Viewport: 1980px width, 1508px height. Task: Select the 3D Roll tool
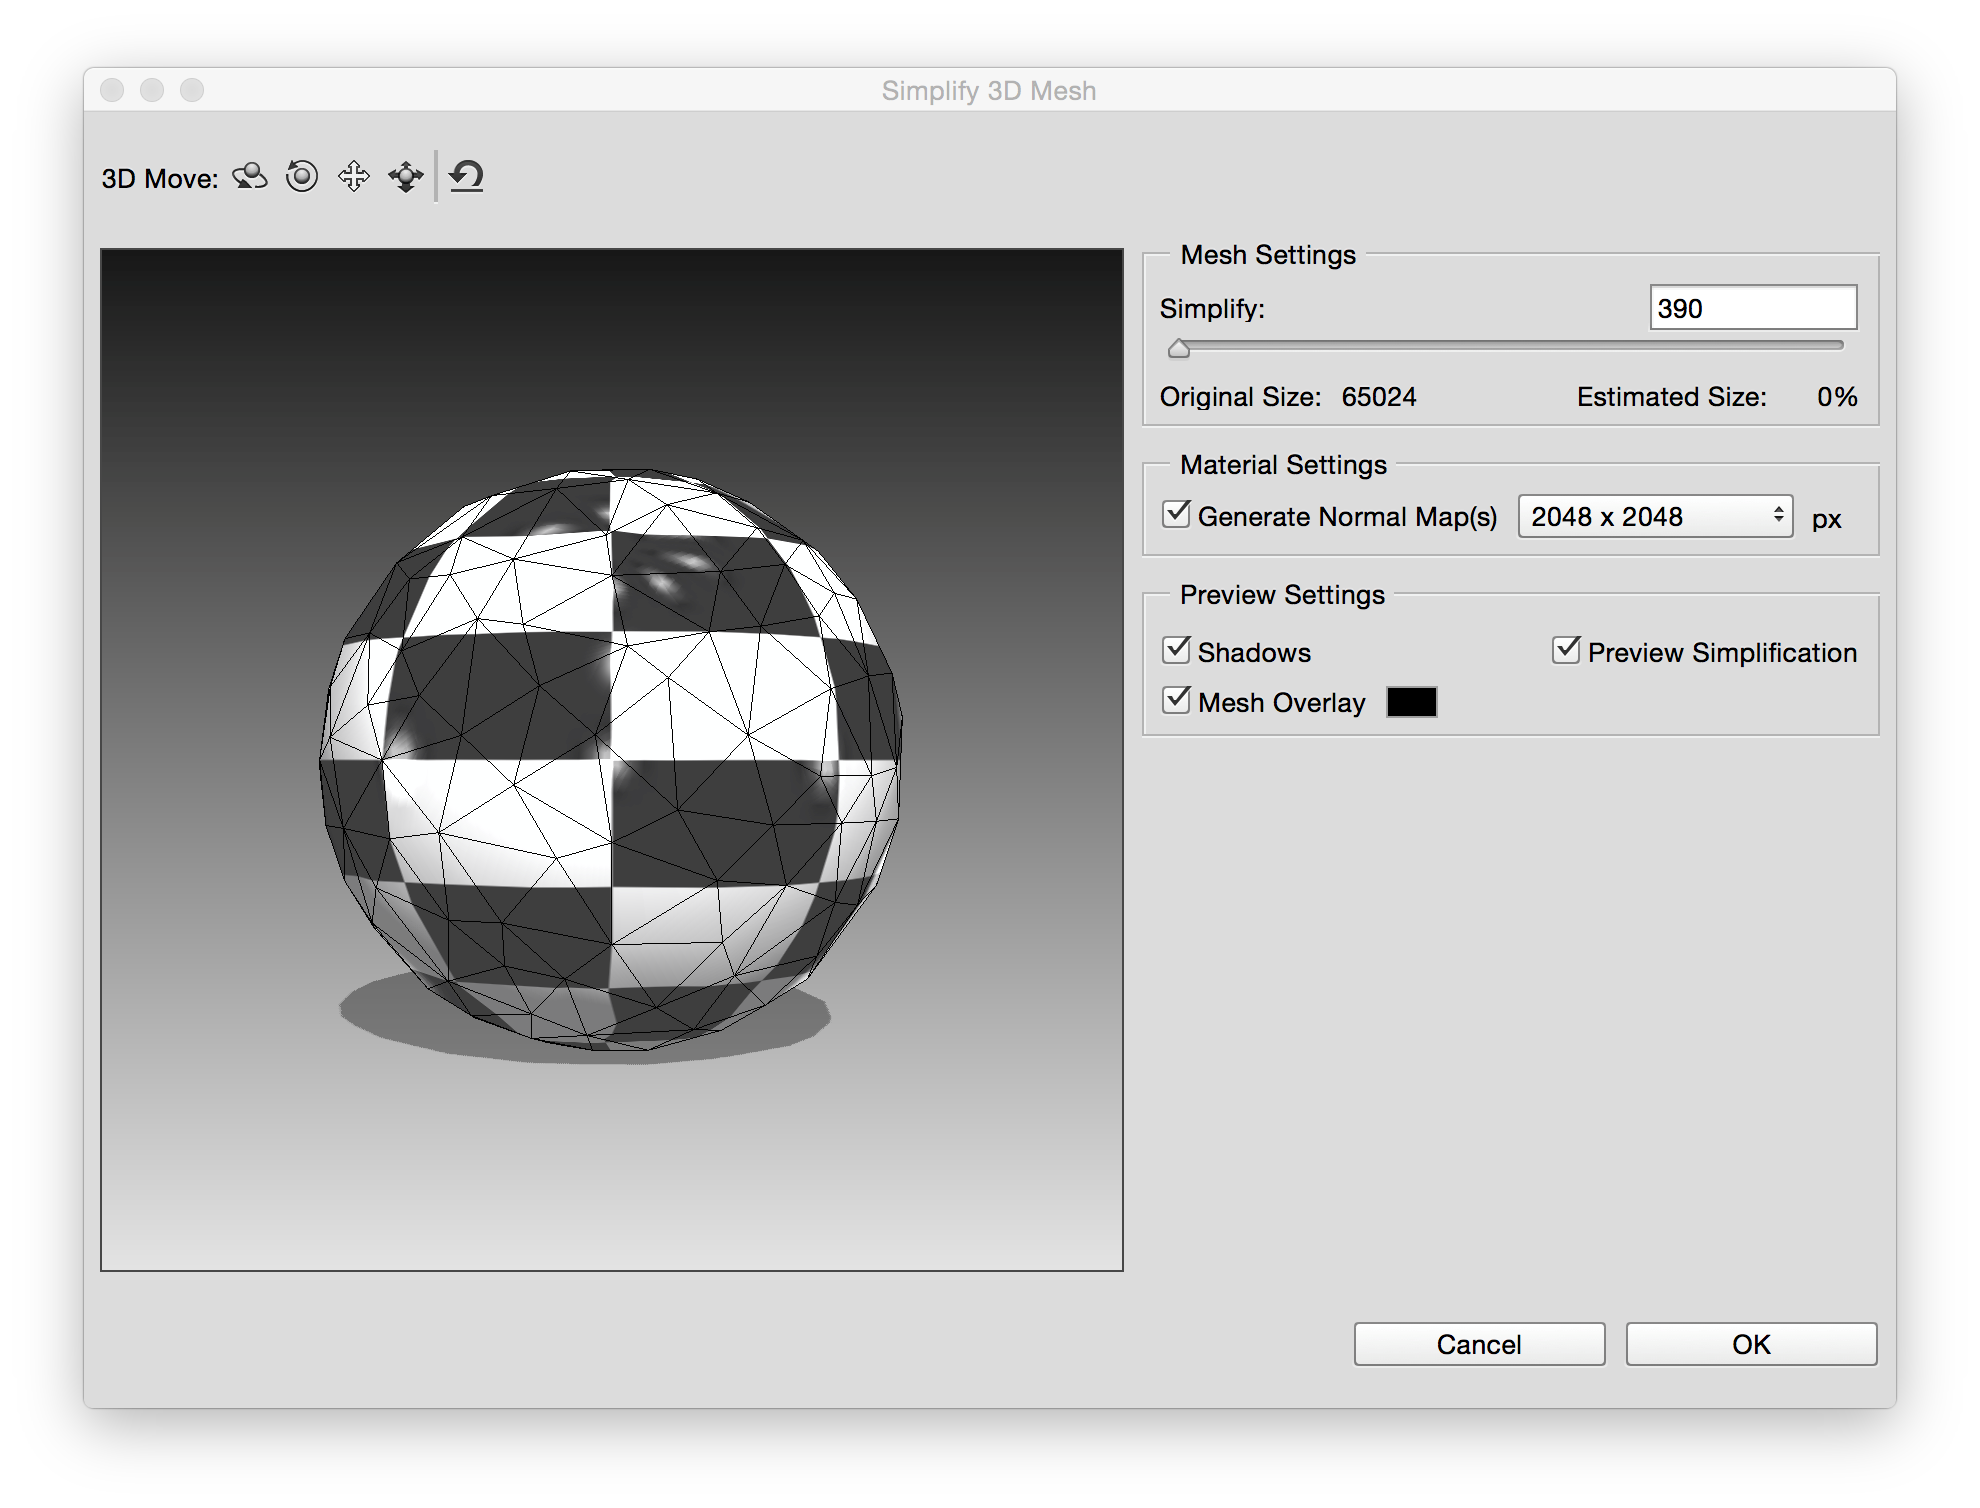pyautogui.click(x=301, y=177)
